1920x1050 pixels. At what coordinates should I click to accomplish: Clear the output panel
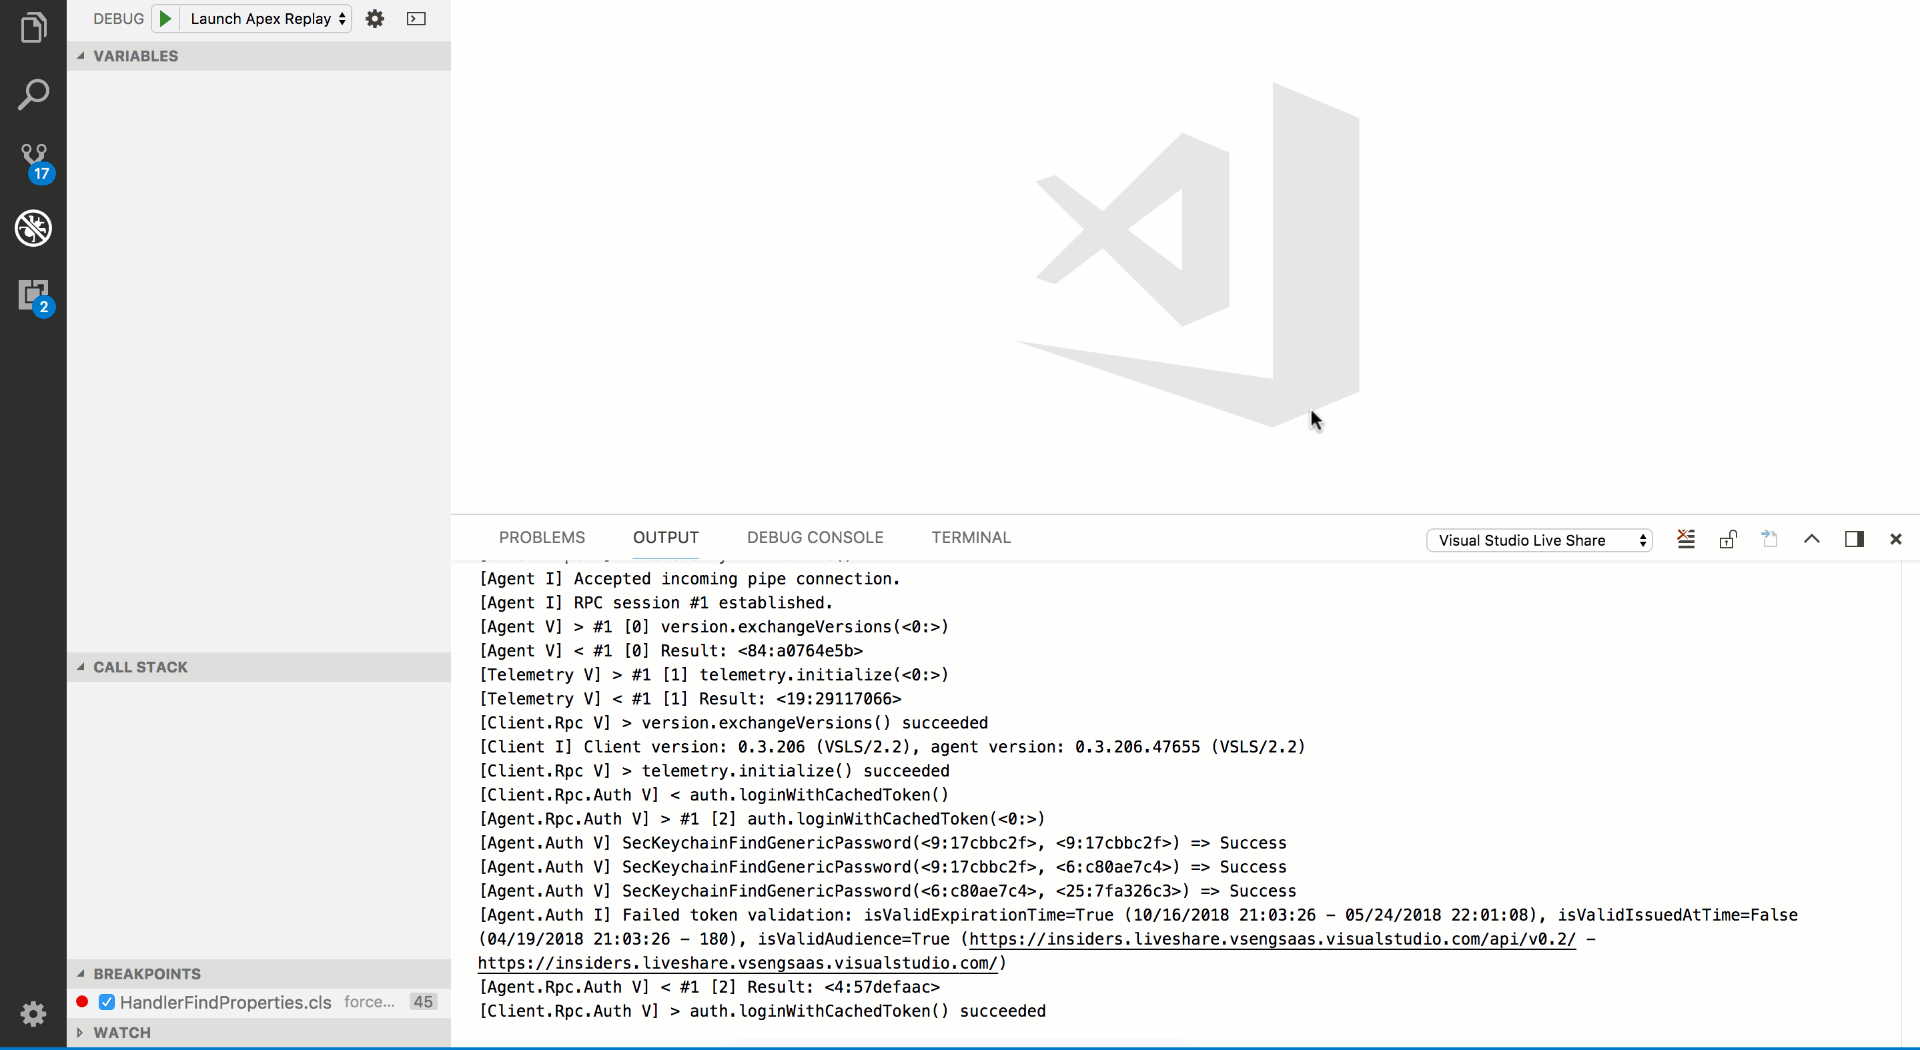[1686, 539]
